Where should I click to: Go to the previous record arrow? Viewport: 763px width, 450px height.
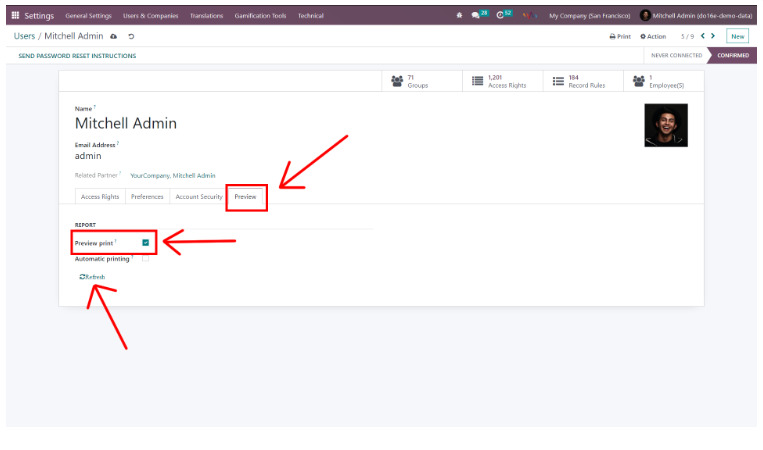[x=703, y=36]
